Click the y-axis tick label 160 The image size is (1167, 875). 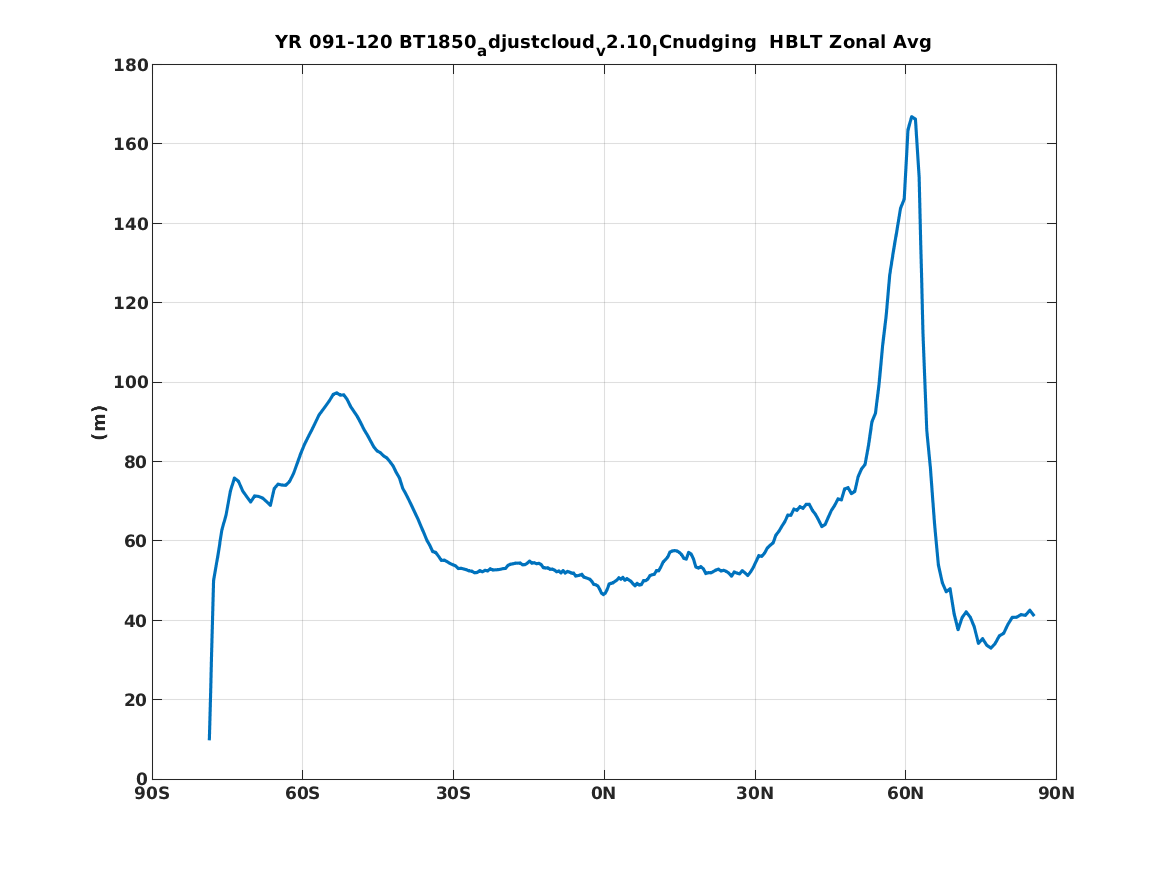coord(130,144)
